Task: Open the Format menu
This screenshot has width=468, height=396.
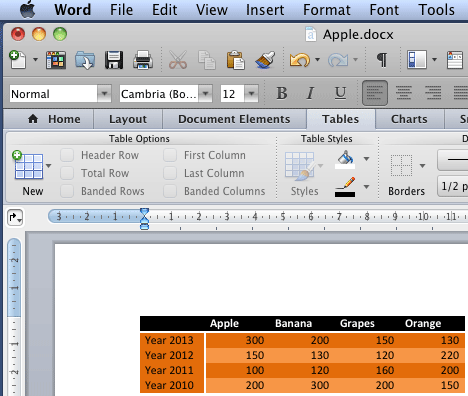Action: (327, 10)
